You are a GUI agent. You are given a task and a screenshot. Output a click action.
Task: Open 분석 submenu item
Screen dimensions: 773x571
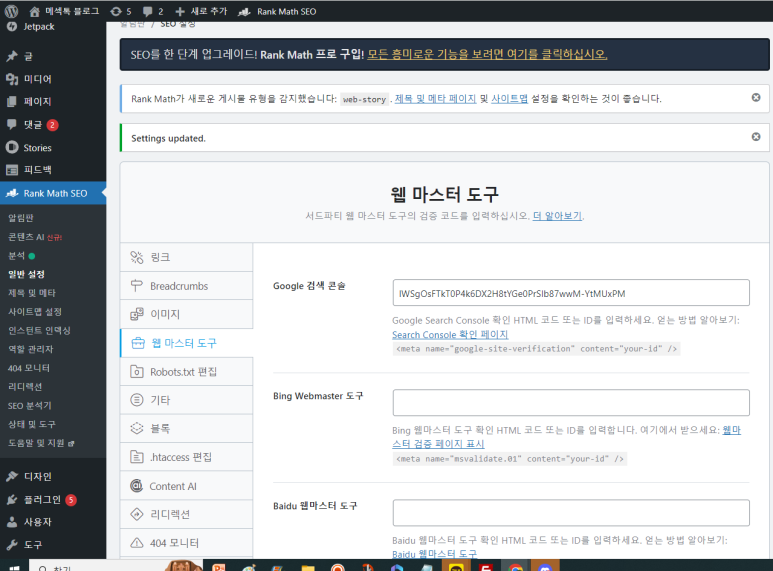click(x=21, y=255)
